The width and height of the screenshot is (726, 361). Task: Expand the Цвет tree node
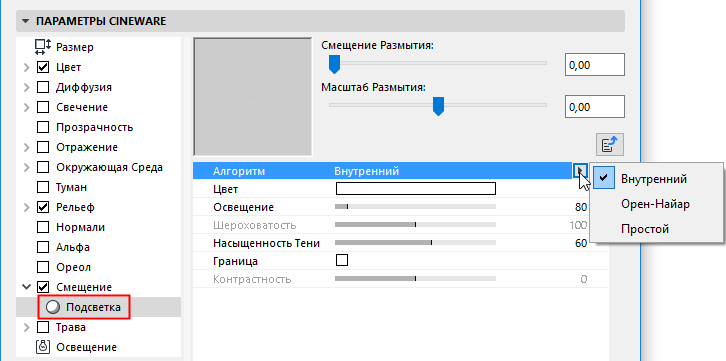click(x=26, y=68)
